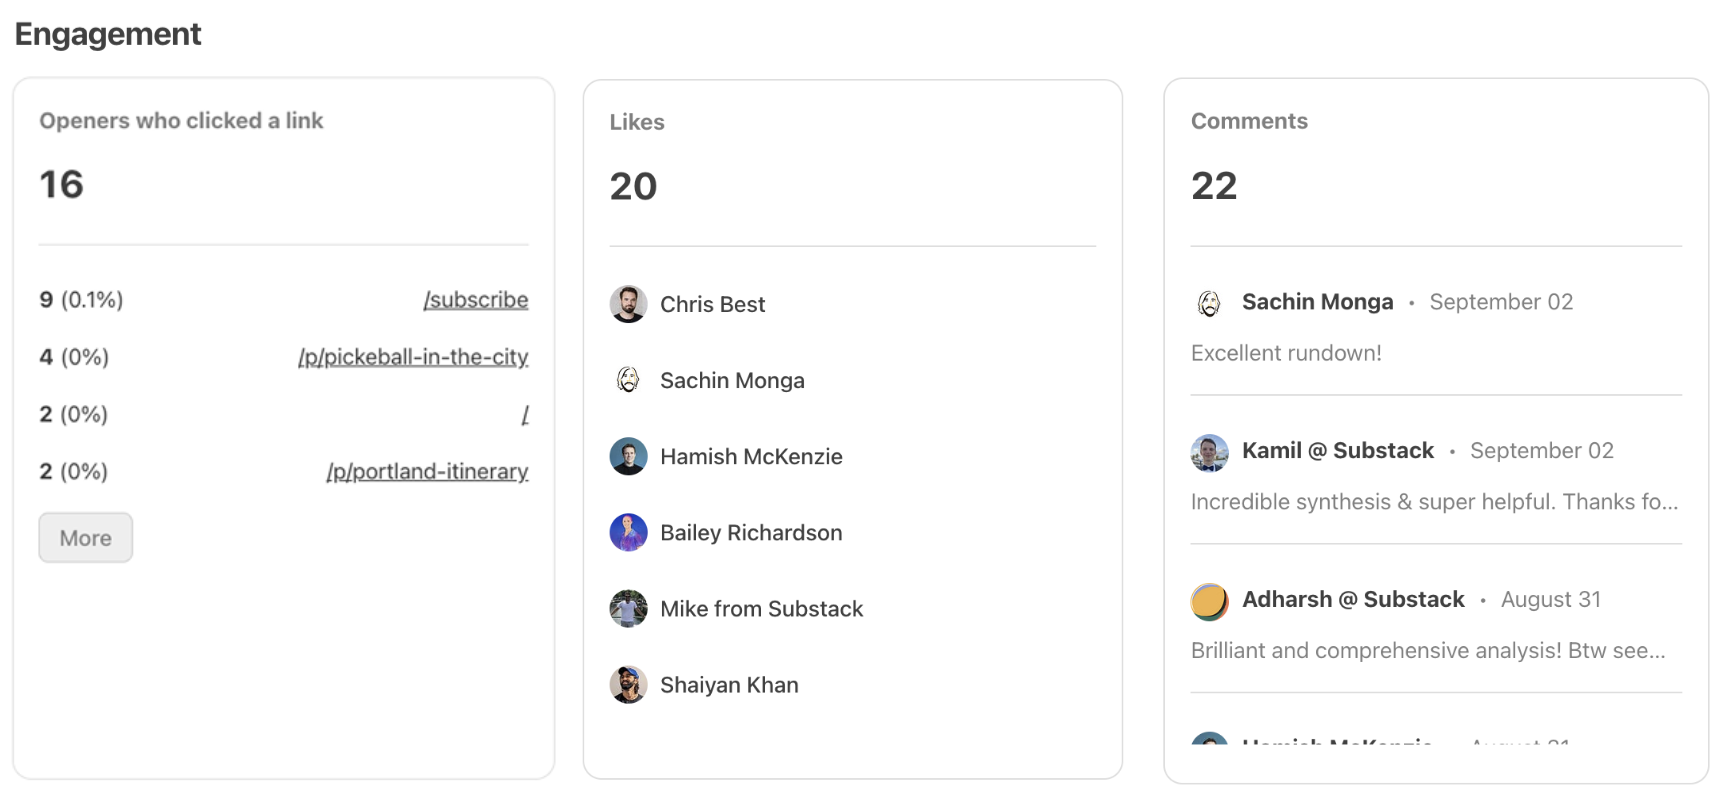The height and width of the screenshot is (798, 1726).
Task: Show more clicked links with More button
Action: (86, 538)
